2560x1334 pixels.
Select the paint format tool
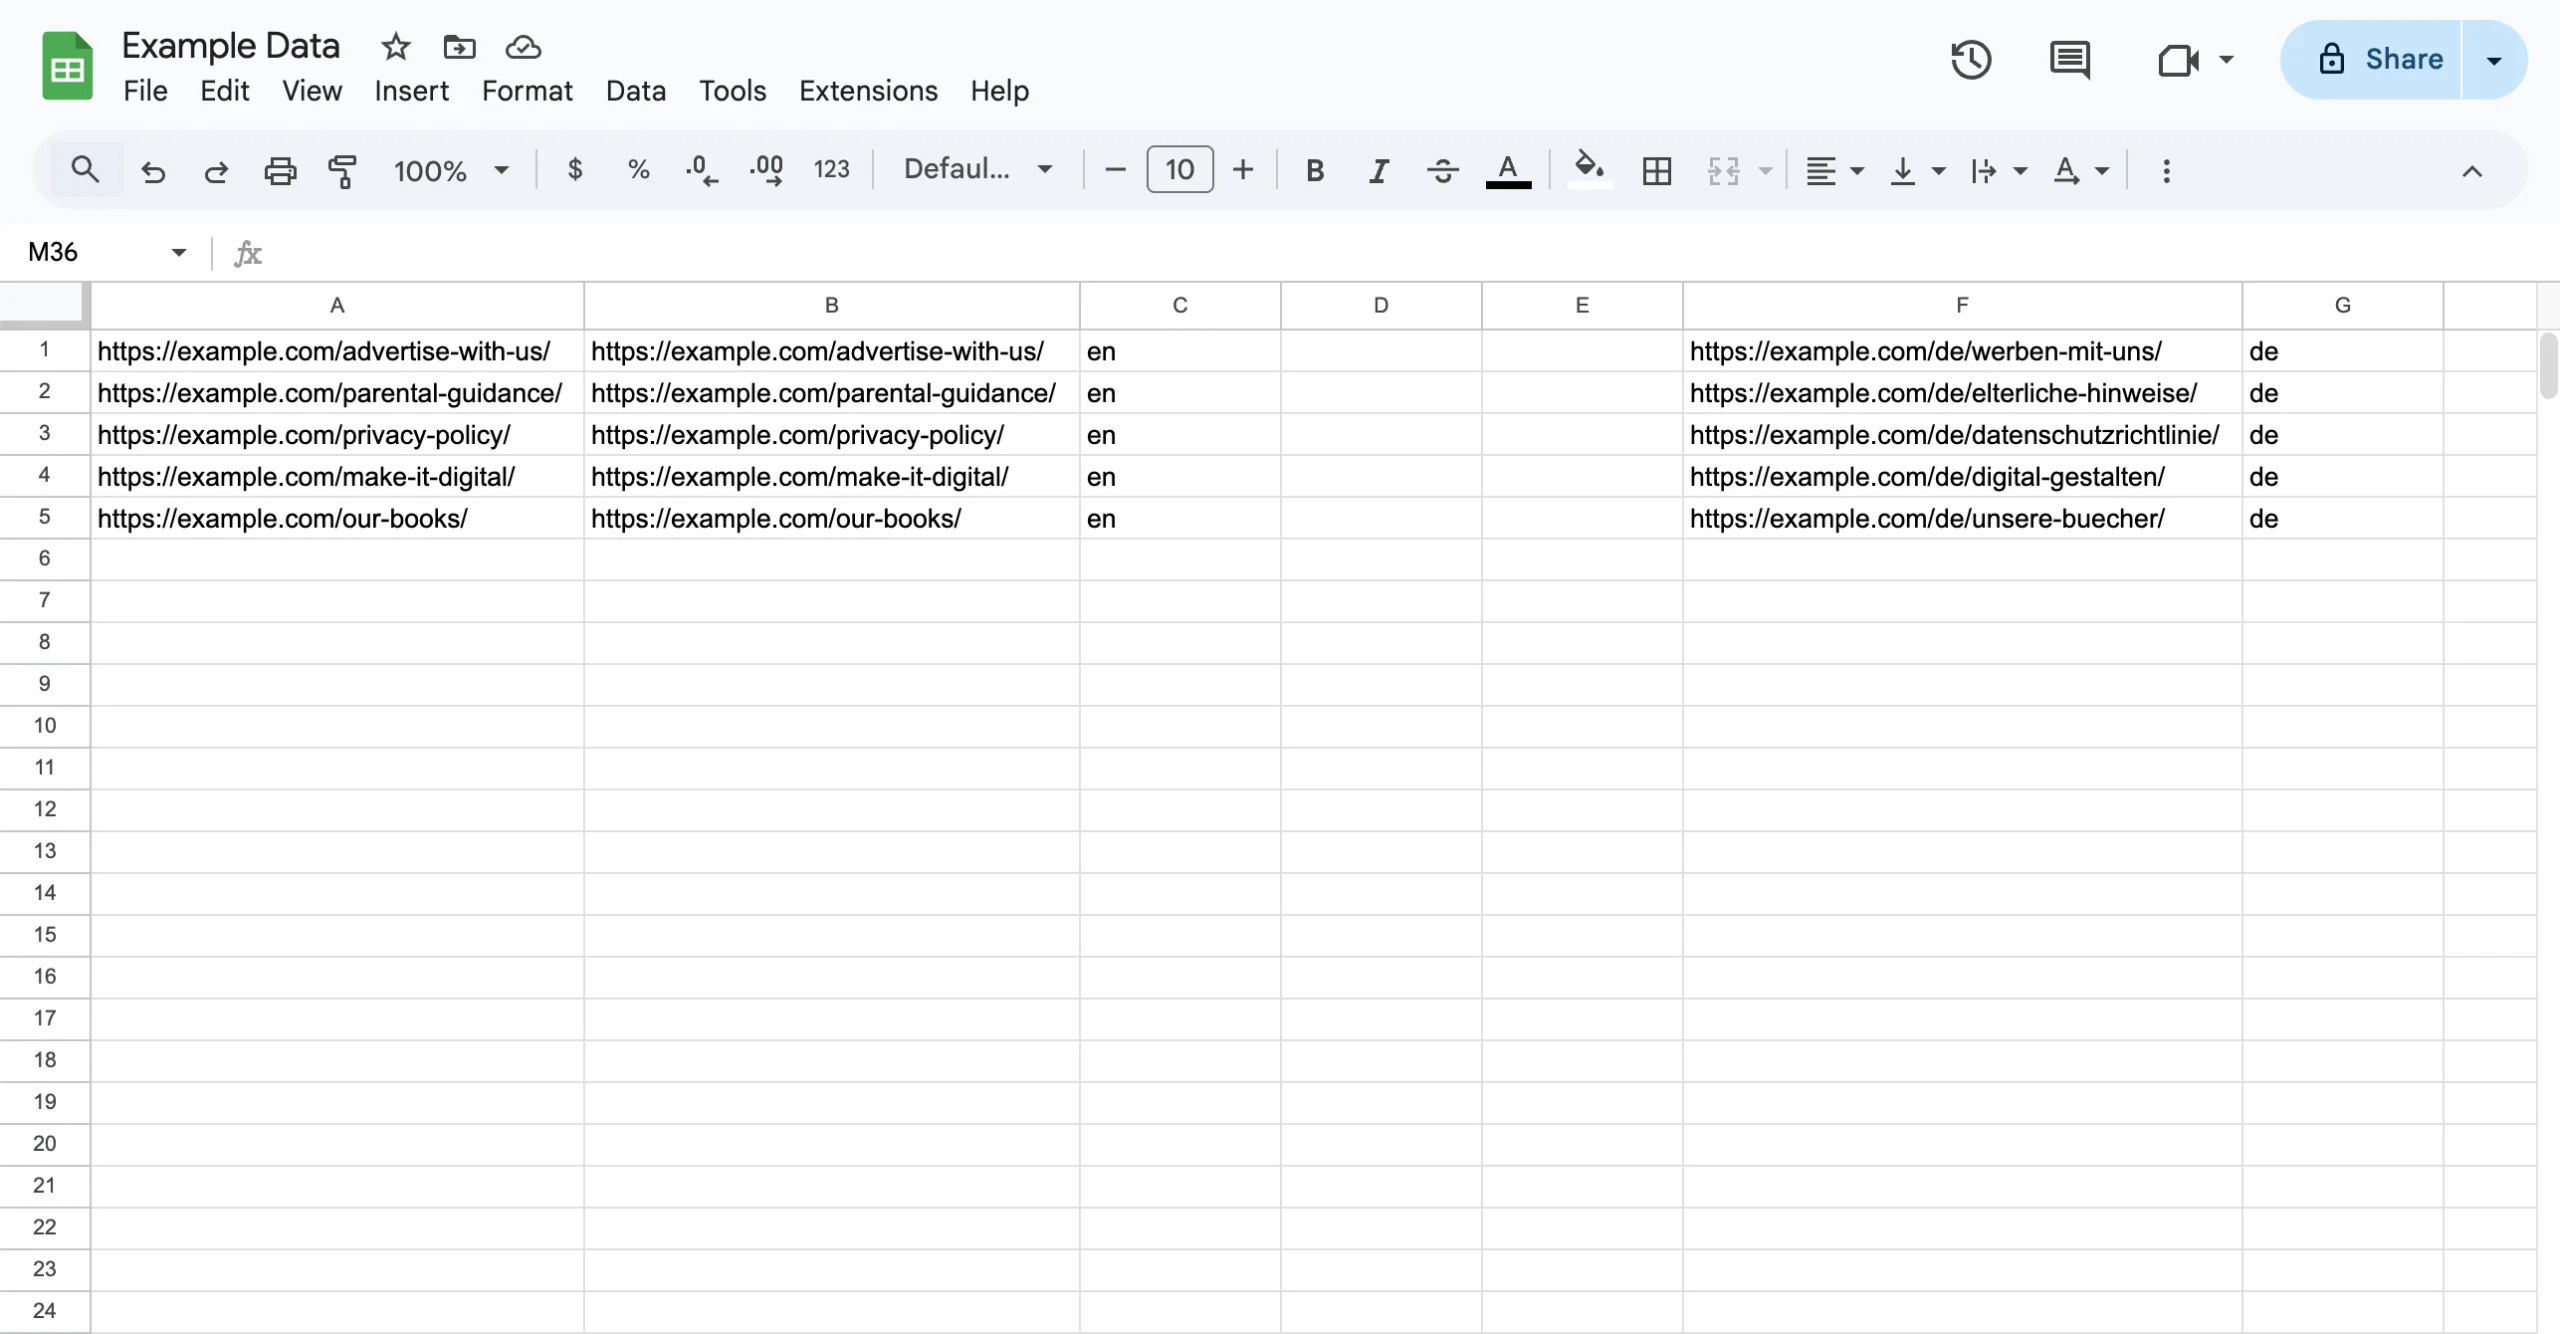pos(343,170)
